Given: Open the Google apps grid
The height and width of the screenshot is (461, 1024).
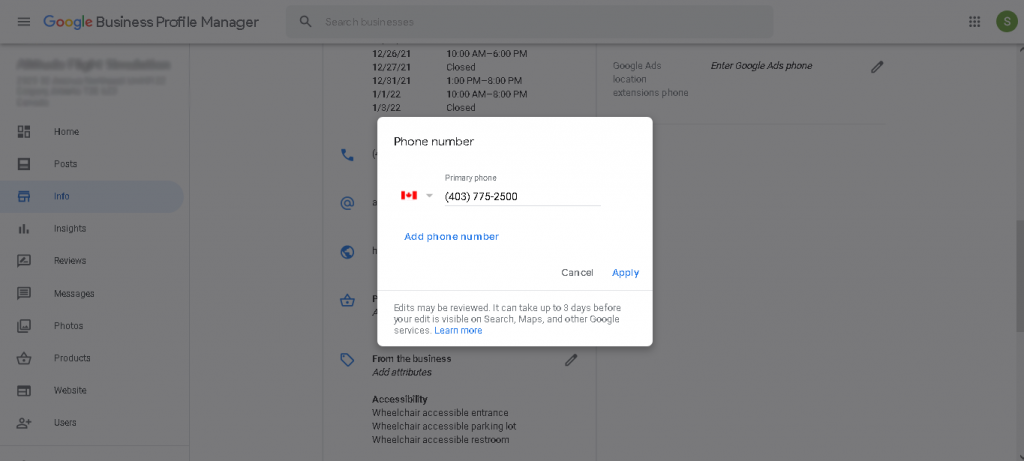Looking at the screenshot, I should tap(975, 22).
